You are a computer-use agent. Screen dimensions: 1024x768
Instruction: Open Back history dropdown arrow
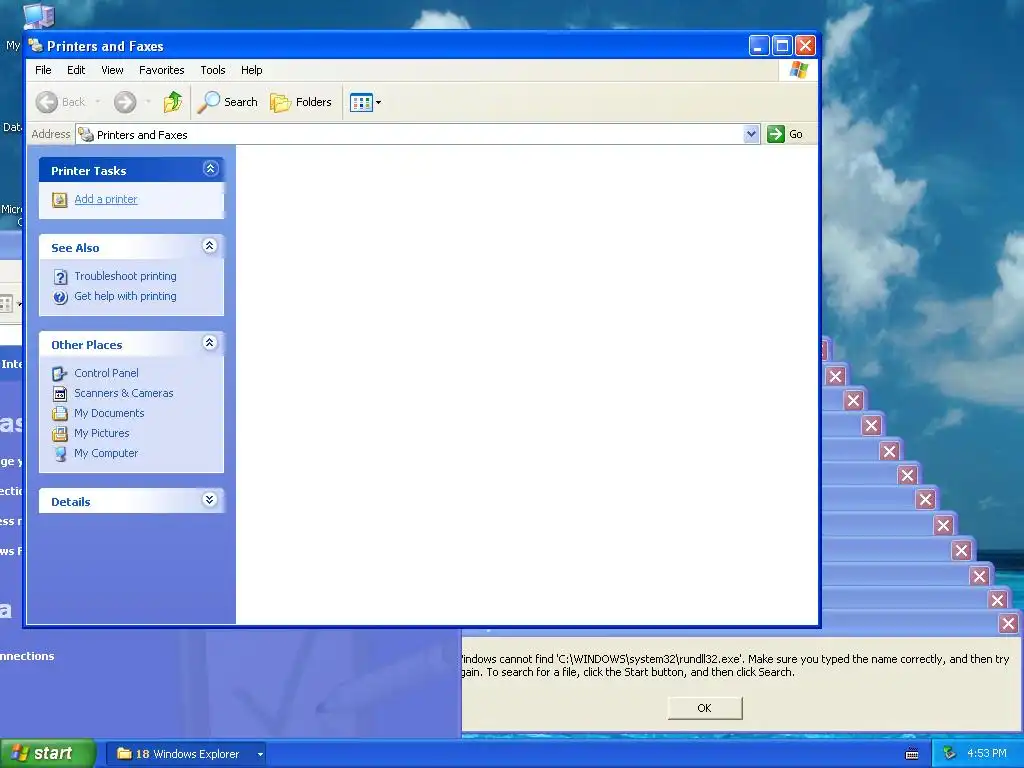click(x=98, y=102)
